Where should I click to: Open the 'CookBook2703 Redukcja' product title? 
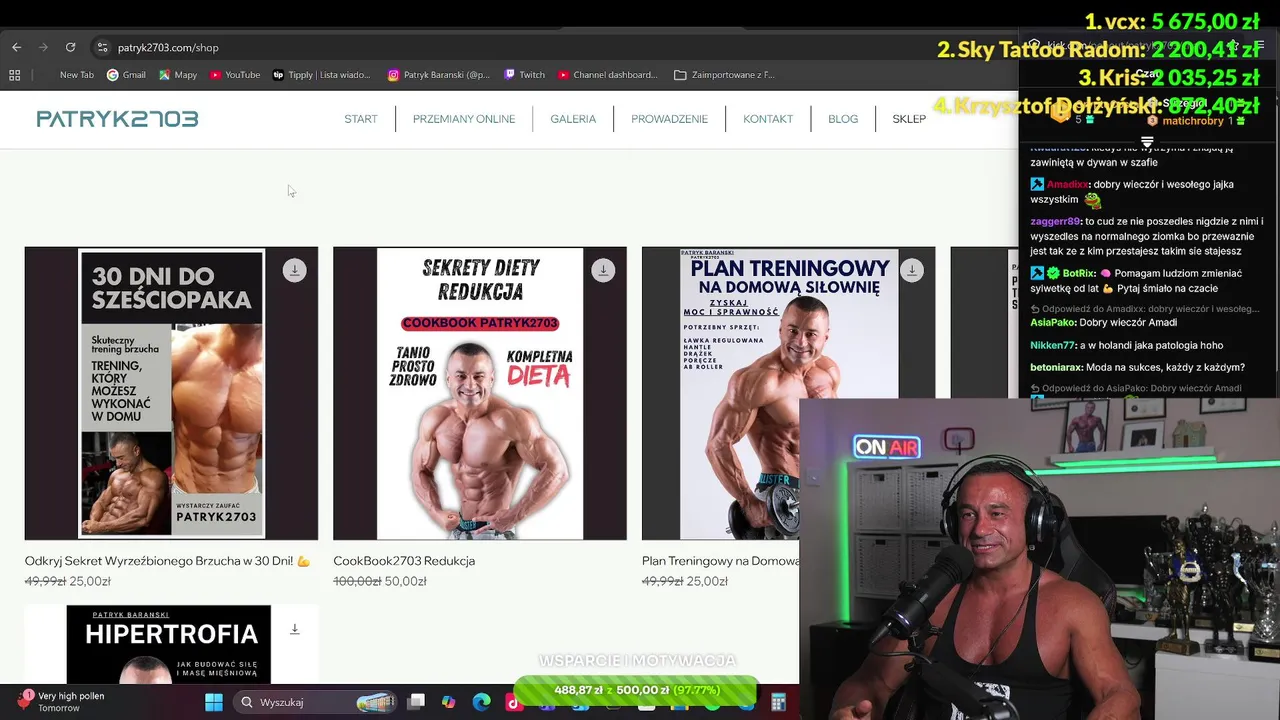coord(404,561)
